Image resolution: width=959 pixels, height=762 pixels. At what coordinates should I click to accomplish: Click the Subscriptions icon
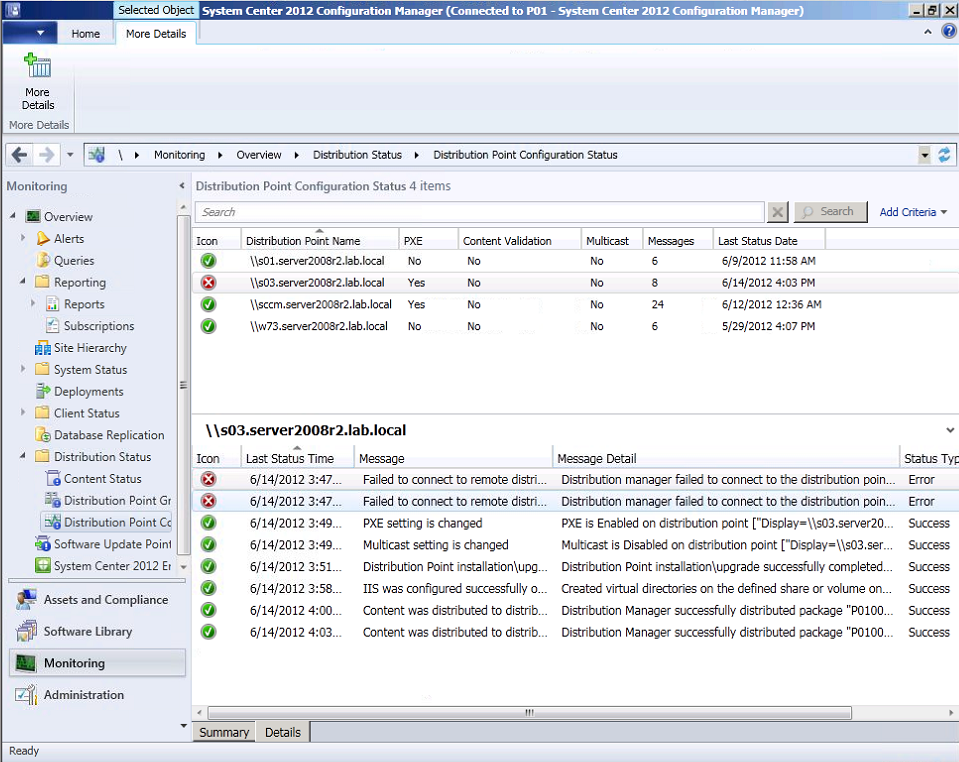(53, 326)
